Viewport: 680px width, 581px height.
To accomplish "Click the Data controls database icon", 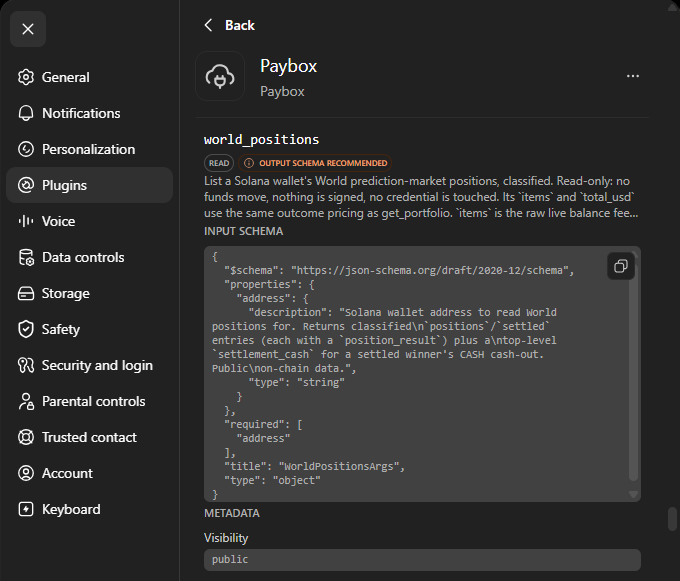I will click(x=26, y=257).
